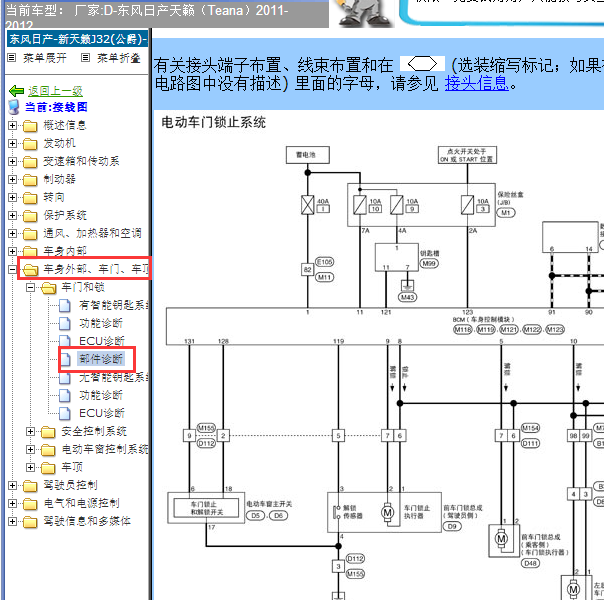The width and height of the screenshot is (604, 600).
Task: Click the D48 connector label in diagram
Action: 531,563
